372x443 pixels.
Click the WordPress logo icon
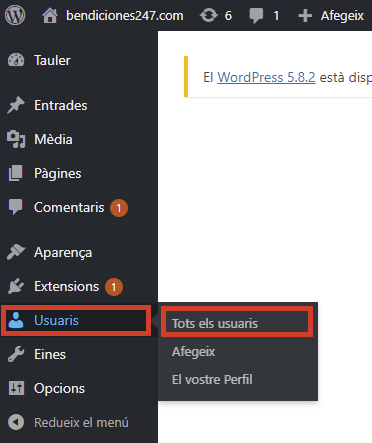point(15,15)
